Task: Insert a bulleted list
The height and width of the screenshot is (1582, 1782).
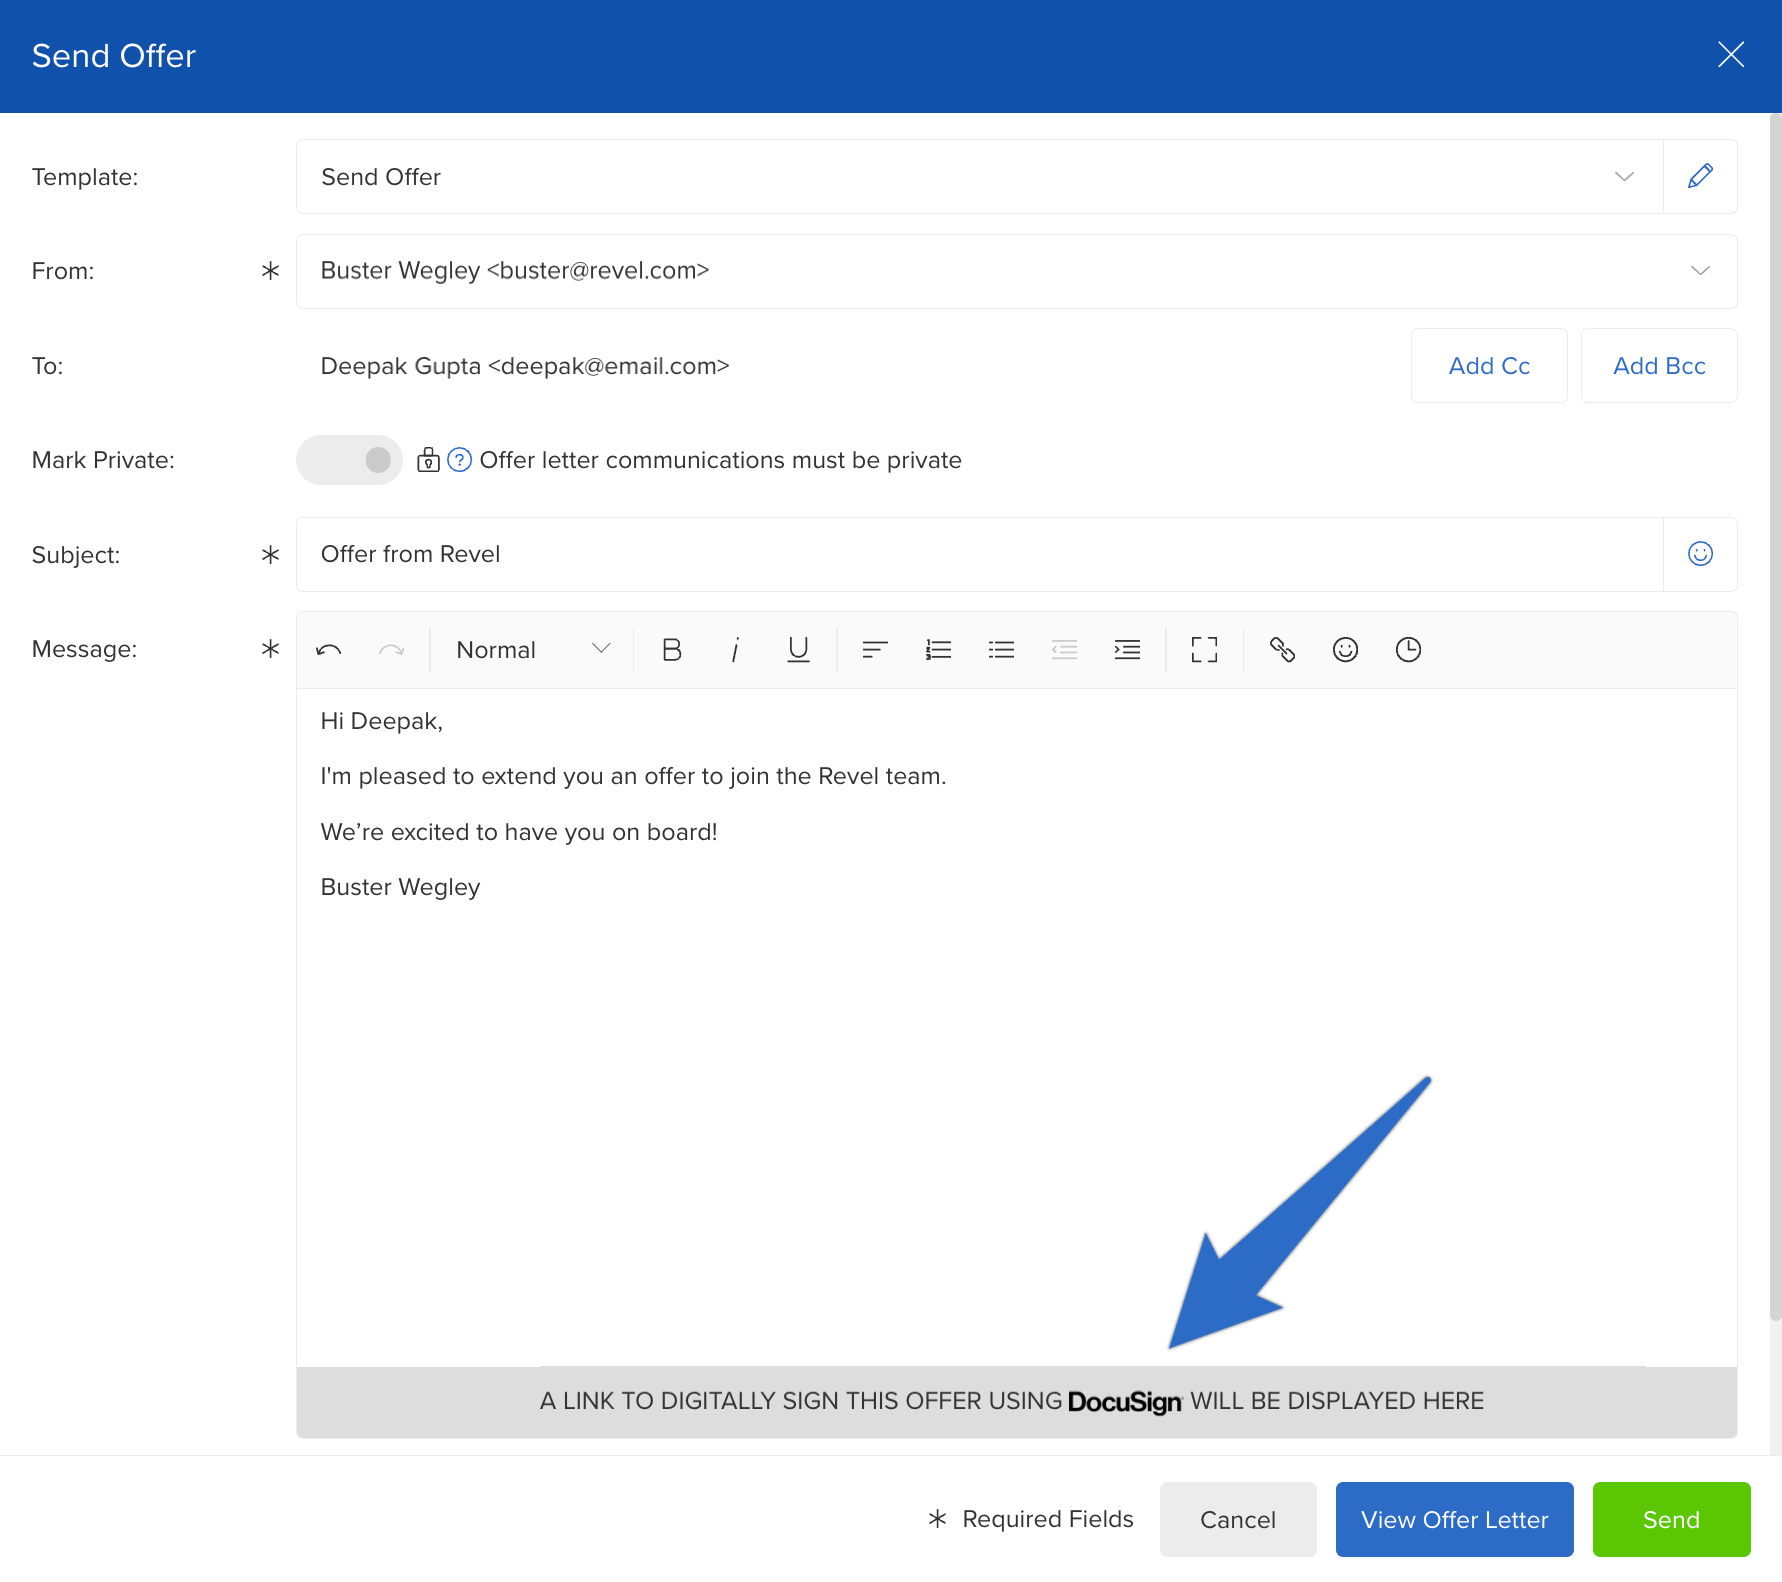Action: (x=1001, y=650)
